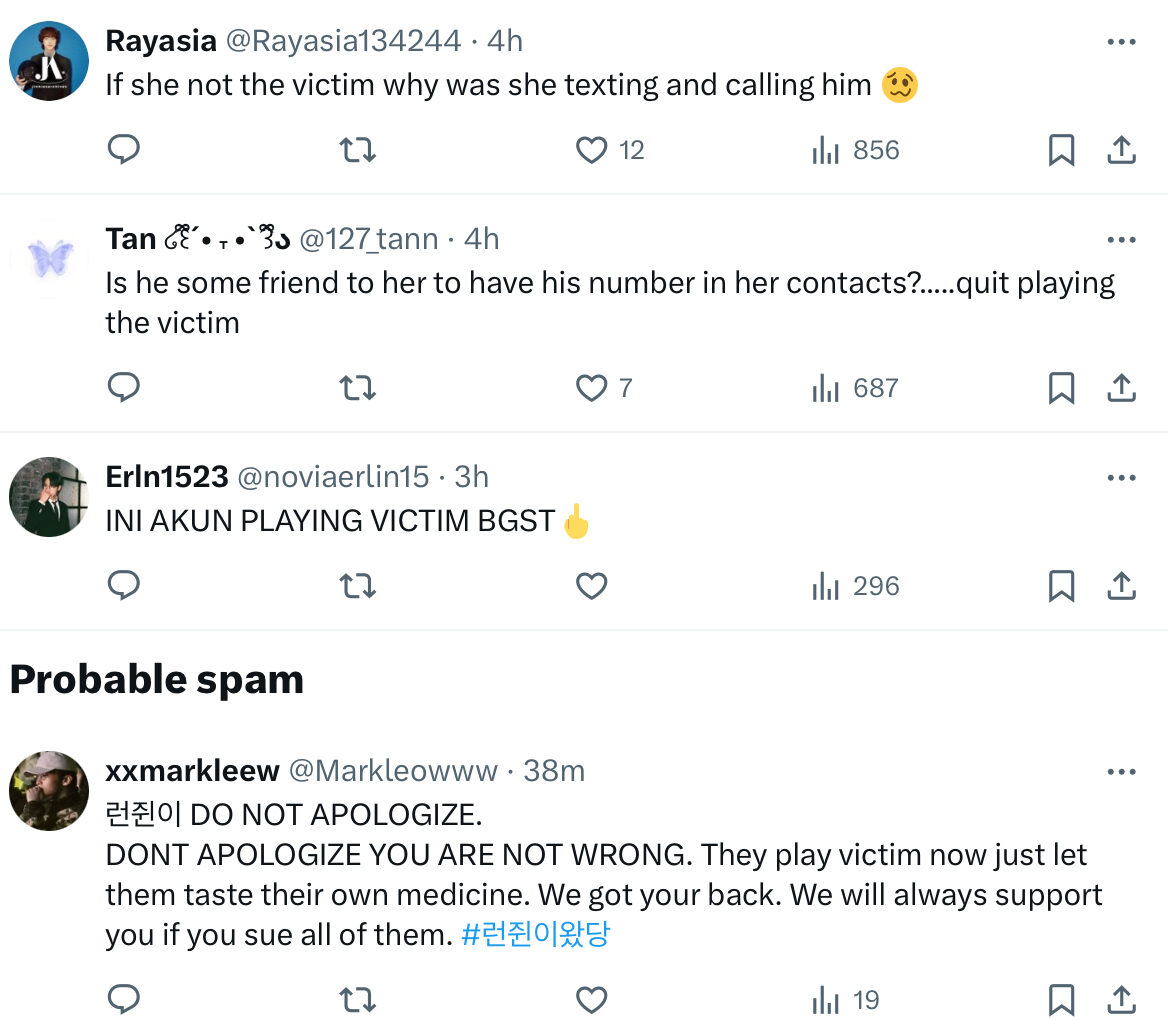Screen dimensions: 1168x1020
Task: Open the #런쥔이왔당 hashtag link
Action: pos(535,935)
